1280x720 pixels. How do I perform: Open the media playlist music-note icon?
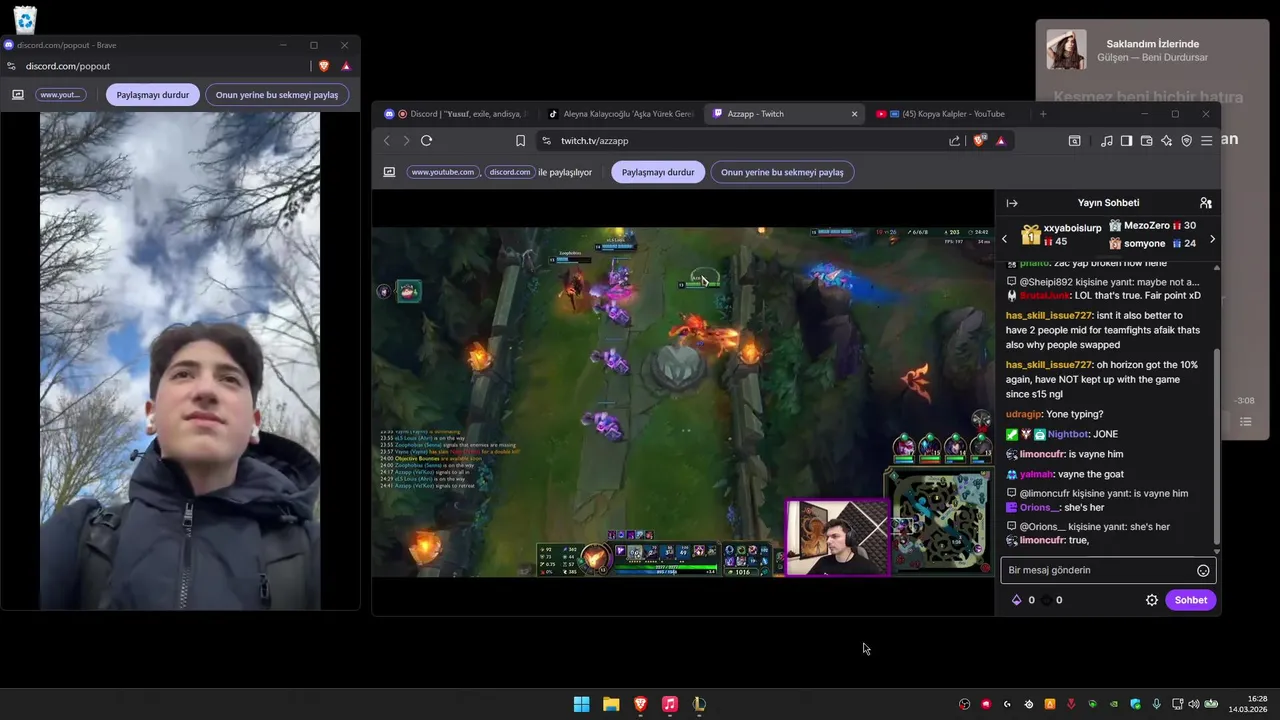click(1106, 141)
